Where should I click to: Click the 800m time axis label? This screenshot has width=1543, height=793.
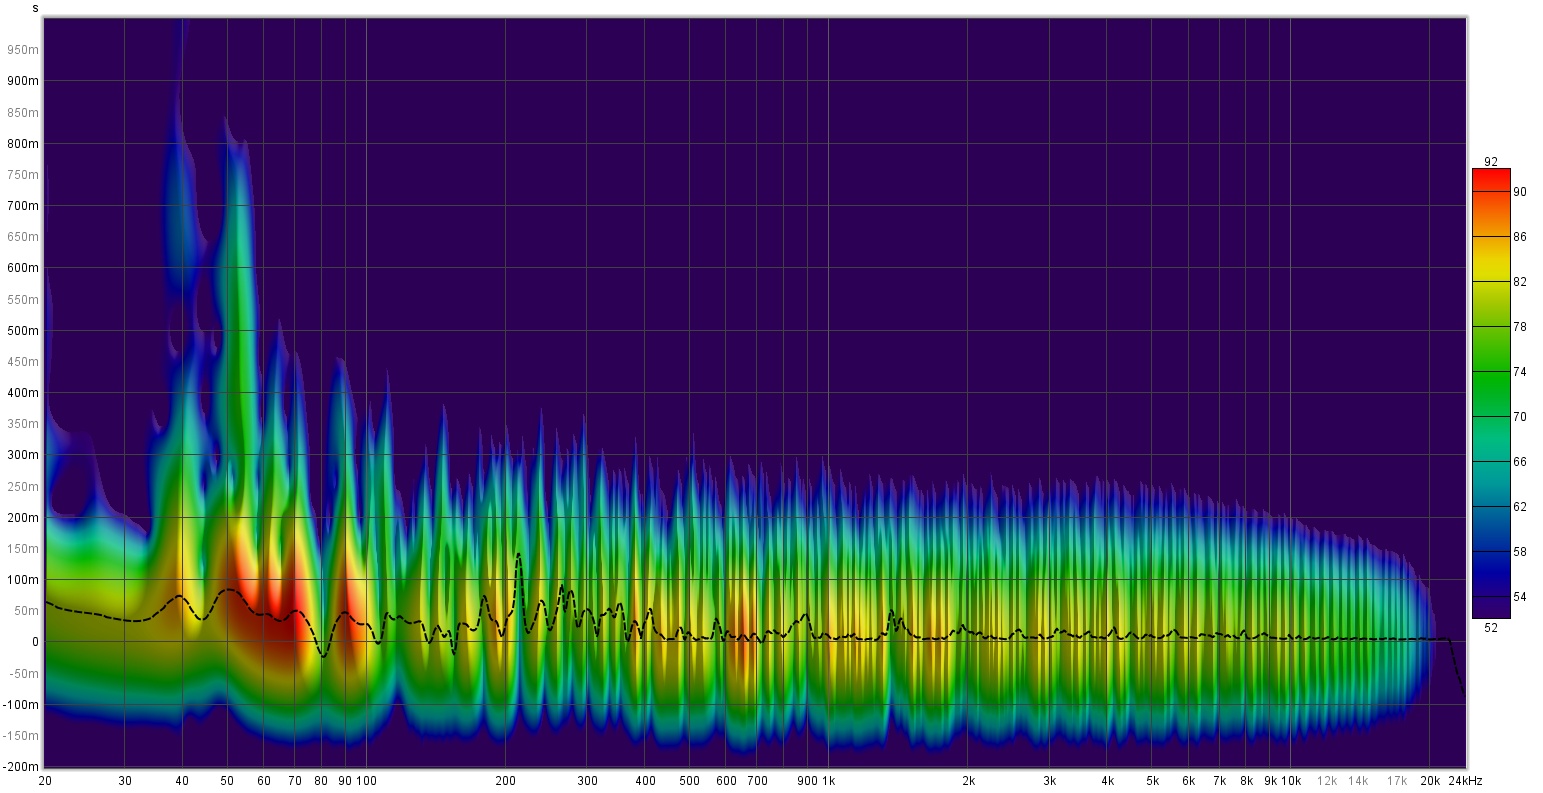point(23,143)
